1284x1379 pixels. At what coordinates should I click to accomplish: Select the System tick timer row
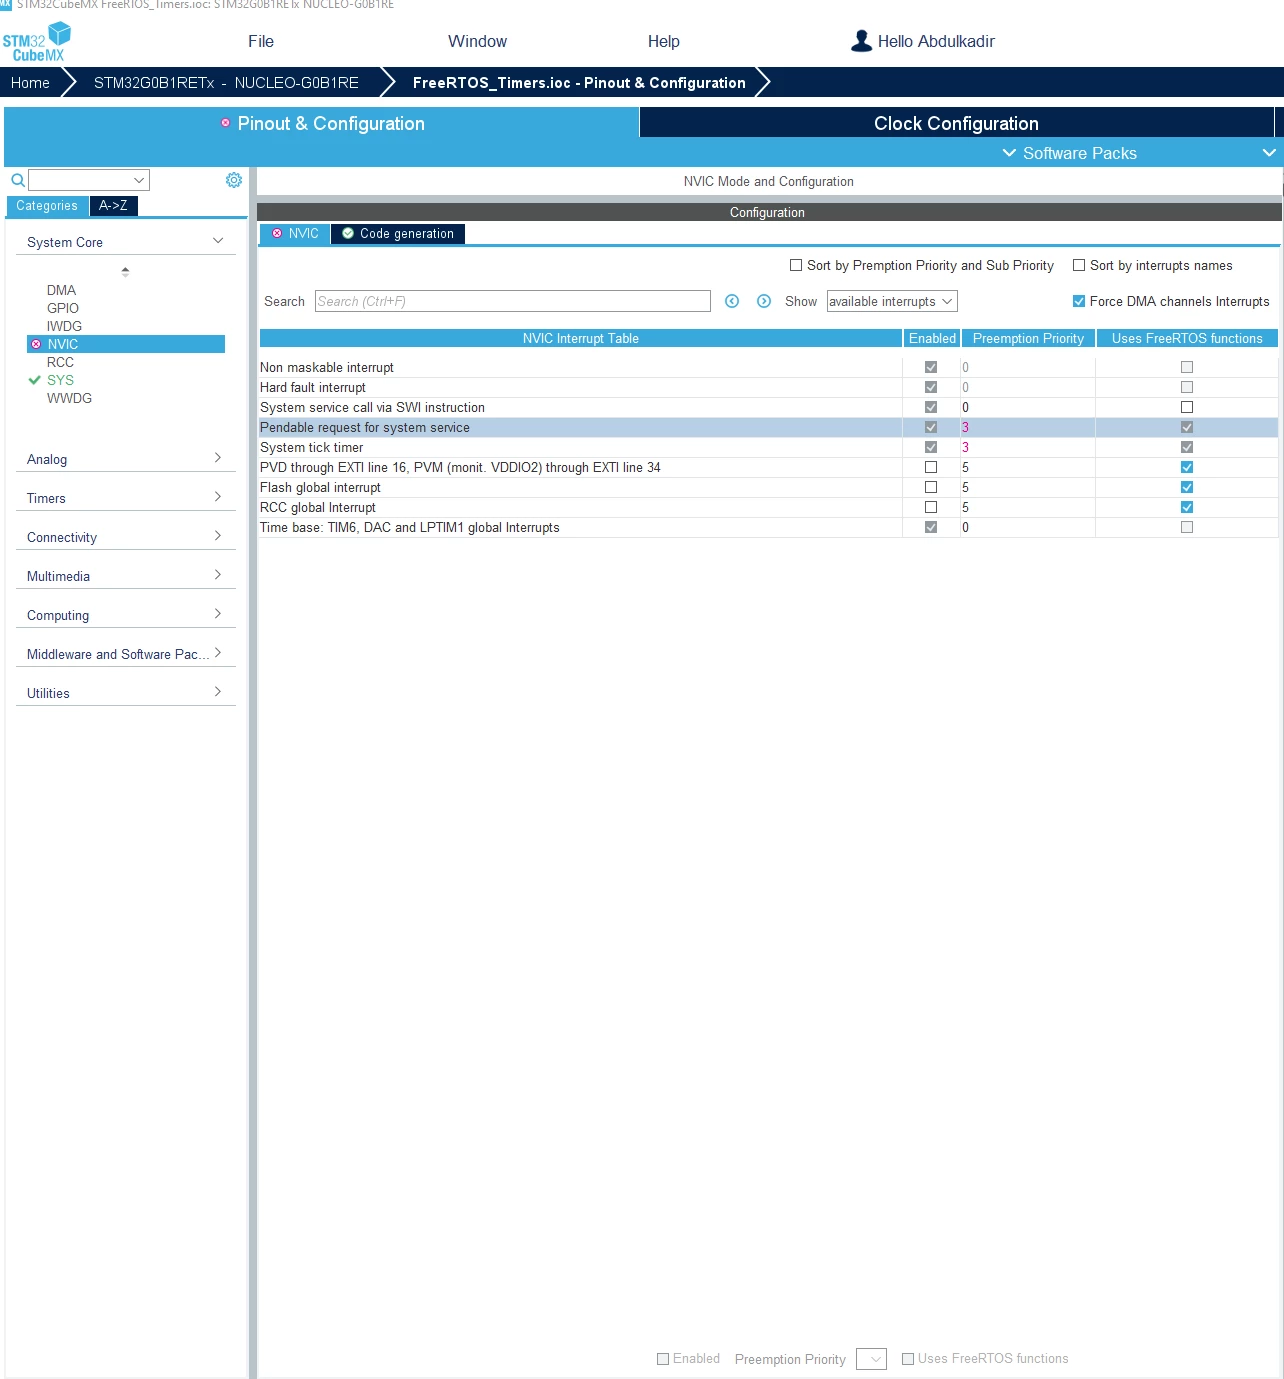click(x=768, y=447)
